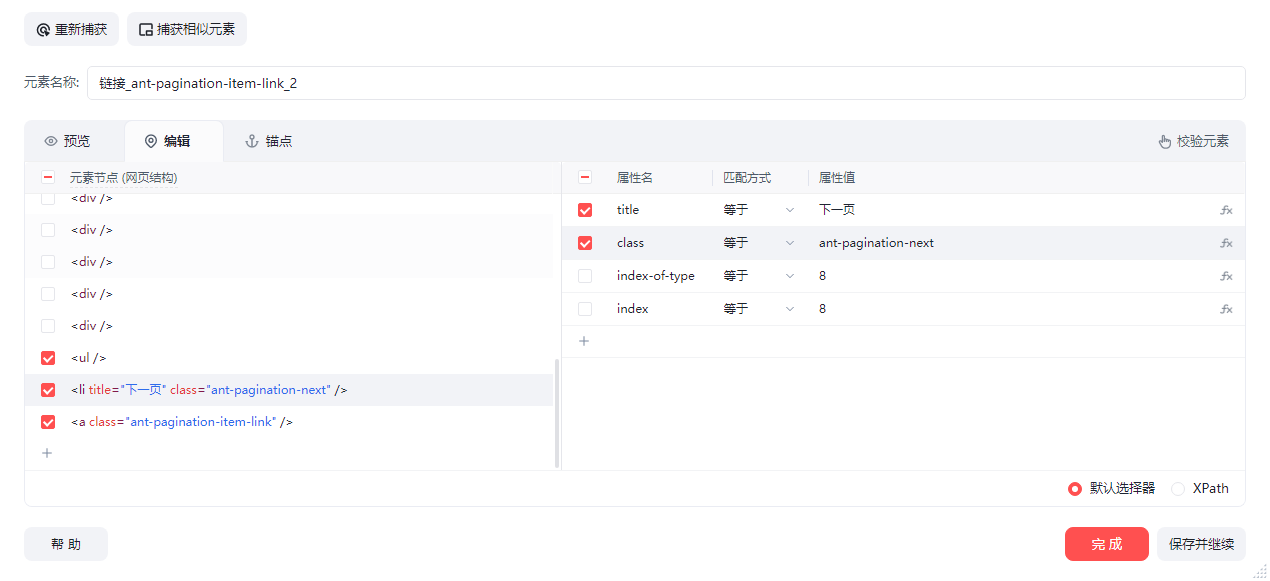The width and height of the screenshot is (1270, 581).
Task: Enable the index-of-type attribute checkbox
Action: coord(585,276)
